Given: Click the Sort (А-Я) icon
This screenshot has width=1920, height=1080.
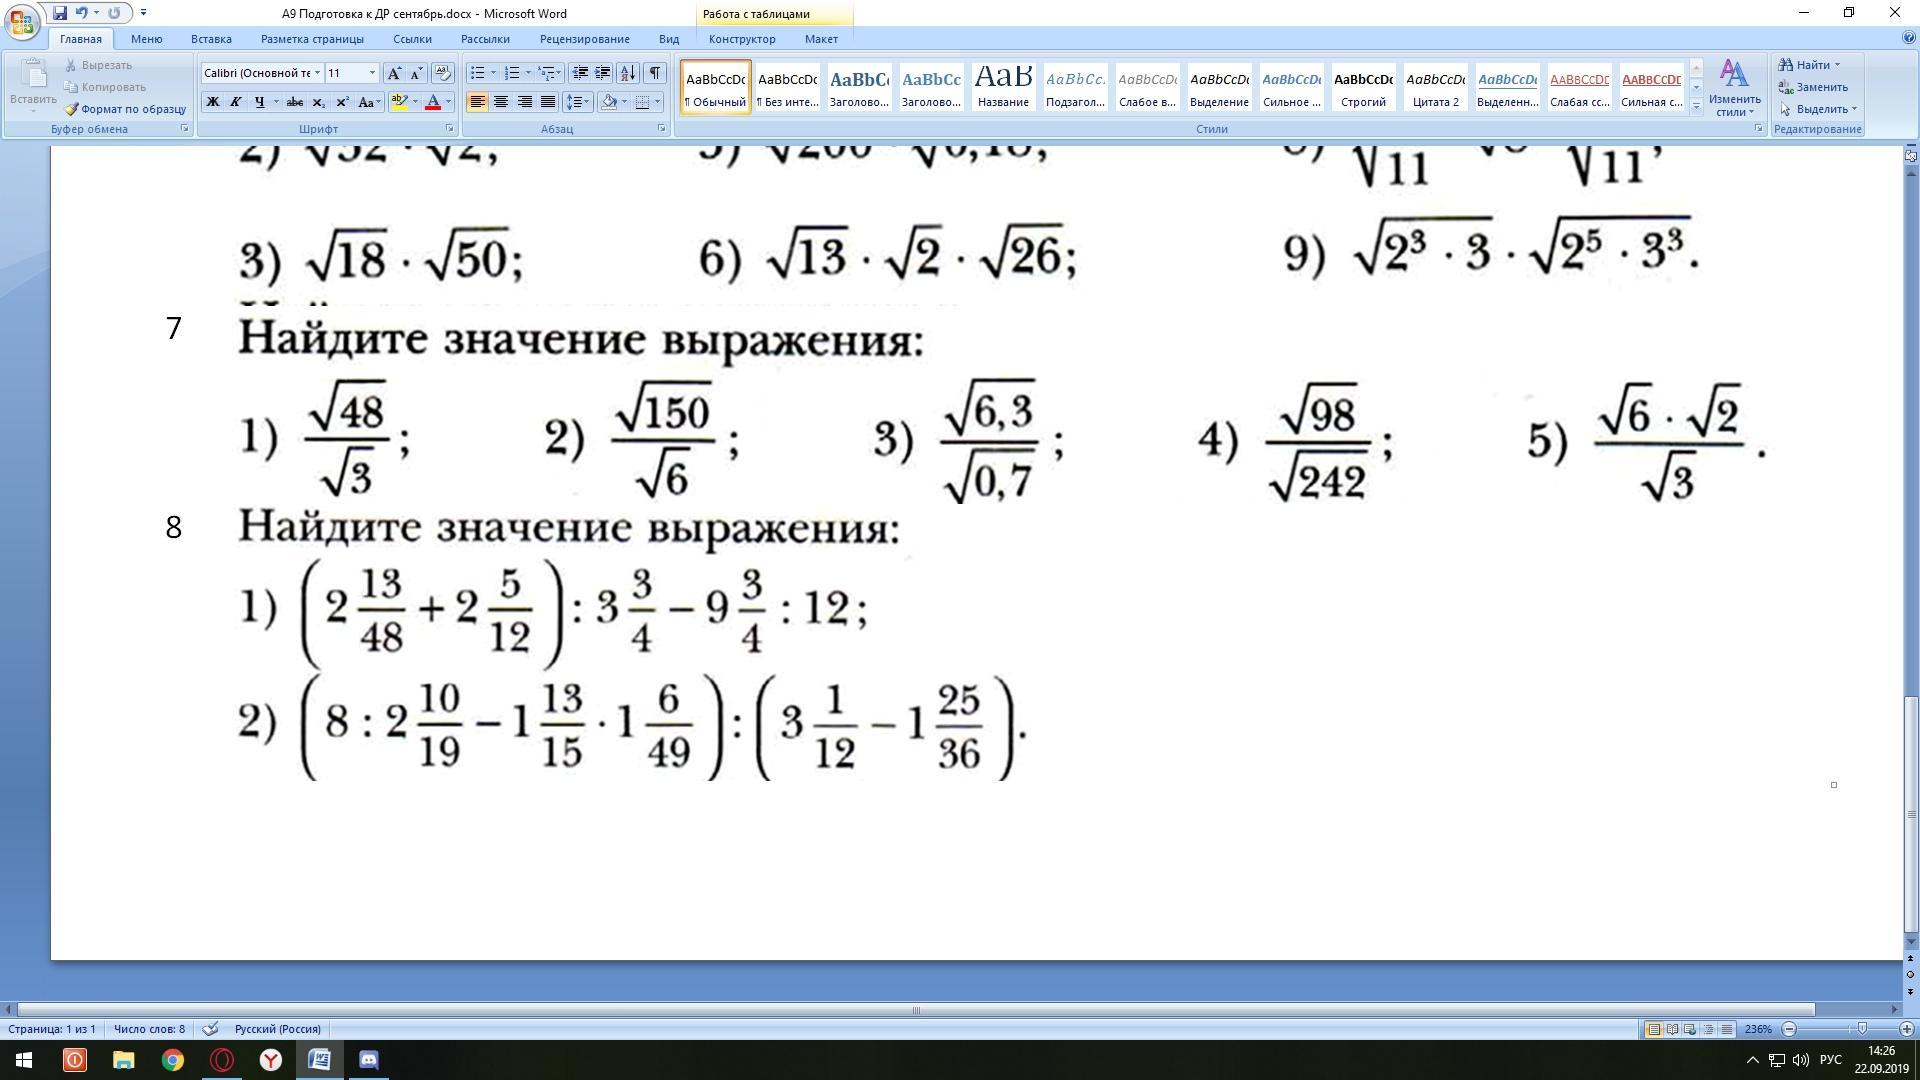Looking at the screenshot, I should coord(628,73).
